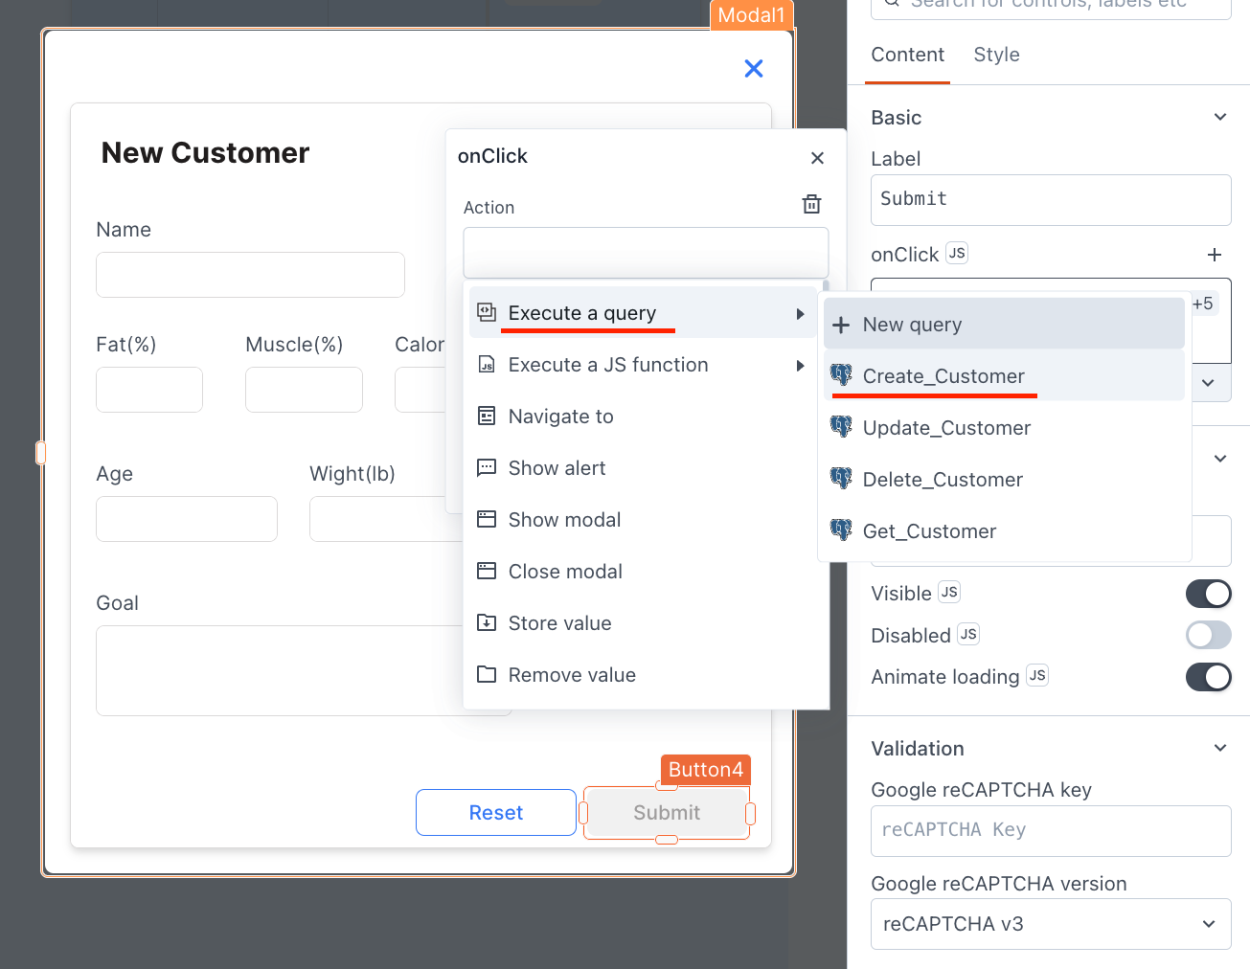Toggle JS mode for onClick
Screen dimensions: 1250x969
(x=957, y=253)
